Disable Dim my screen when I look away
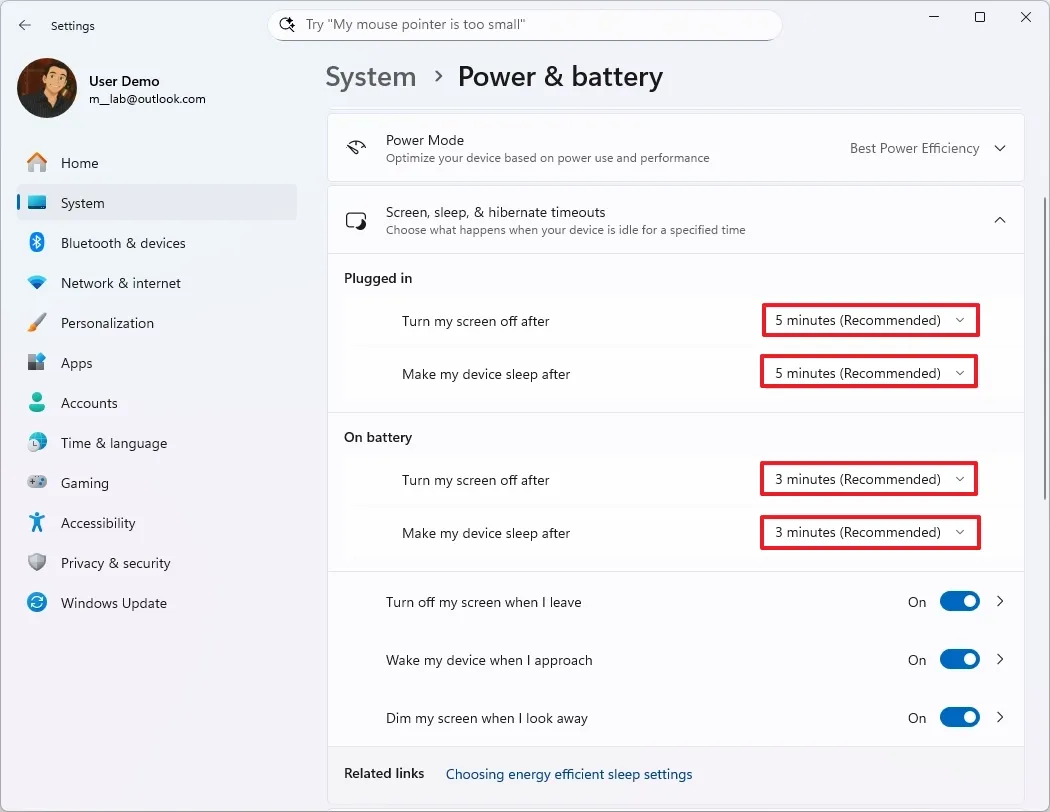This screenshot has width=1050, height=812. pyautogui.click(x=959, y=717)
